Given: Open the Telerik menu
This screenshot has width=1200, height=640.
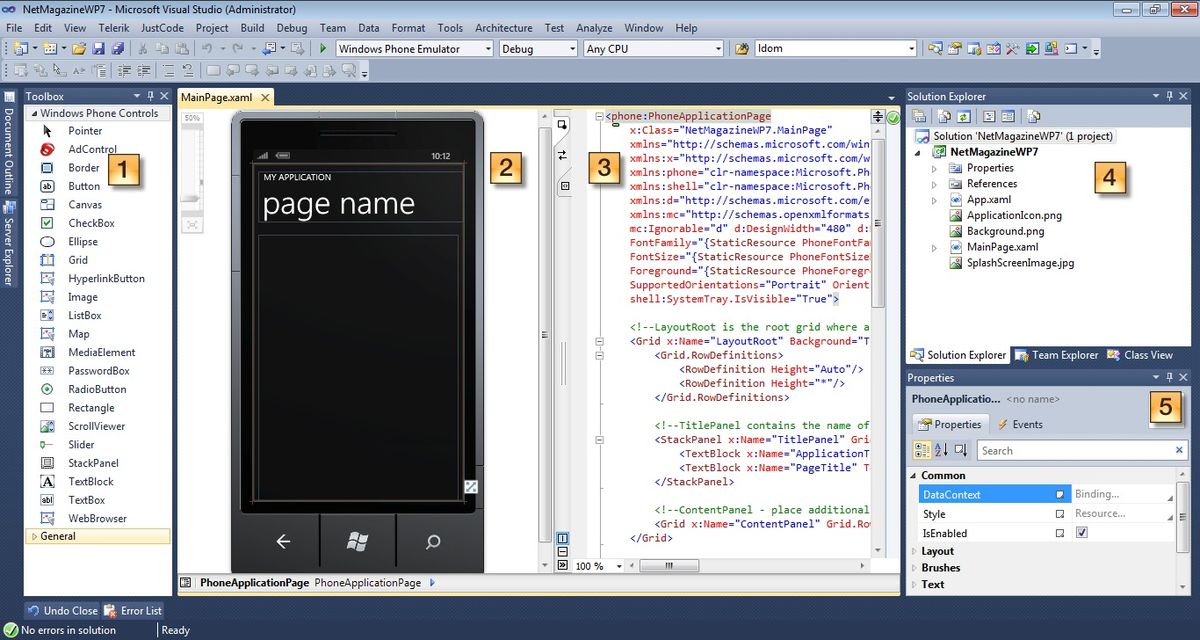Looking at the screenshot, I should [x=113, y=28].
